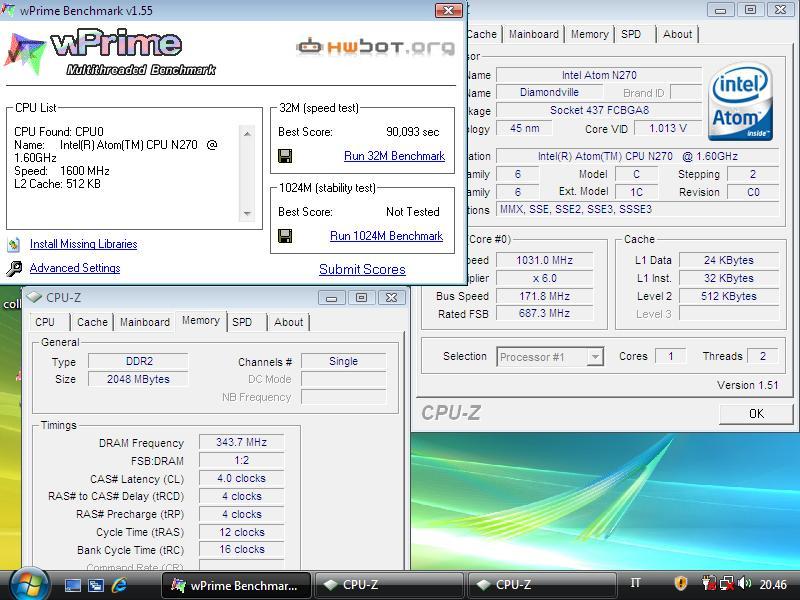
Task: Open SPD tab in front CPU-Z
Action: 242,322
